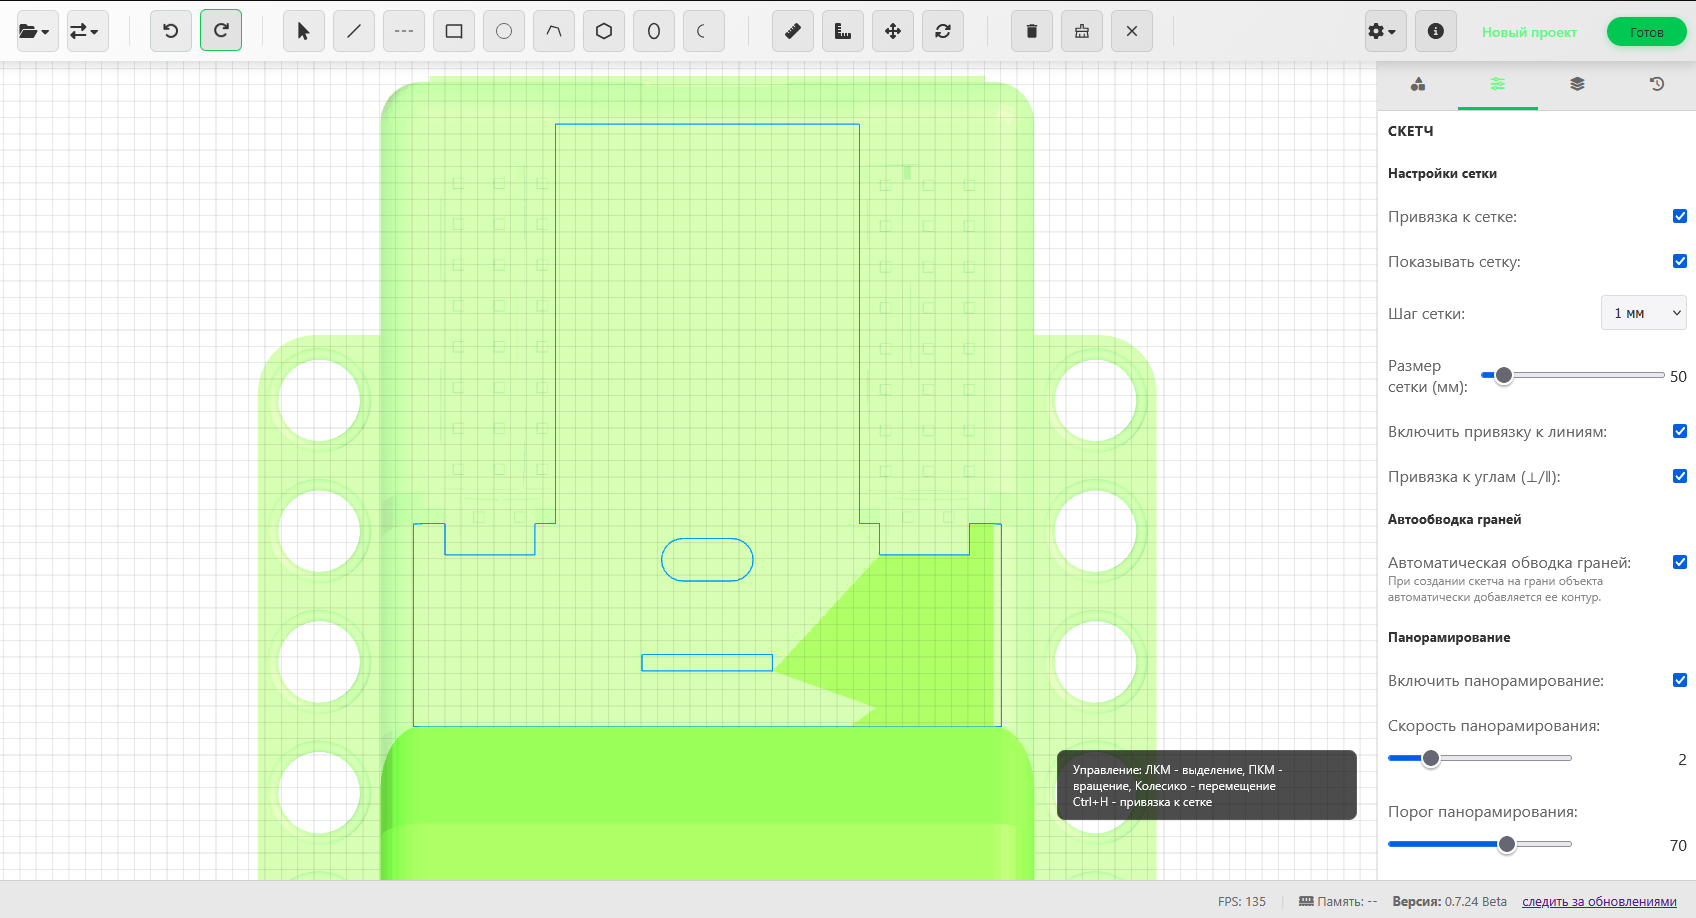The width and height of the screenshot is (1696, 918).
Task: Select the line drawing tool
Action: click(354, 31)
